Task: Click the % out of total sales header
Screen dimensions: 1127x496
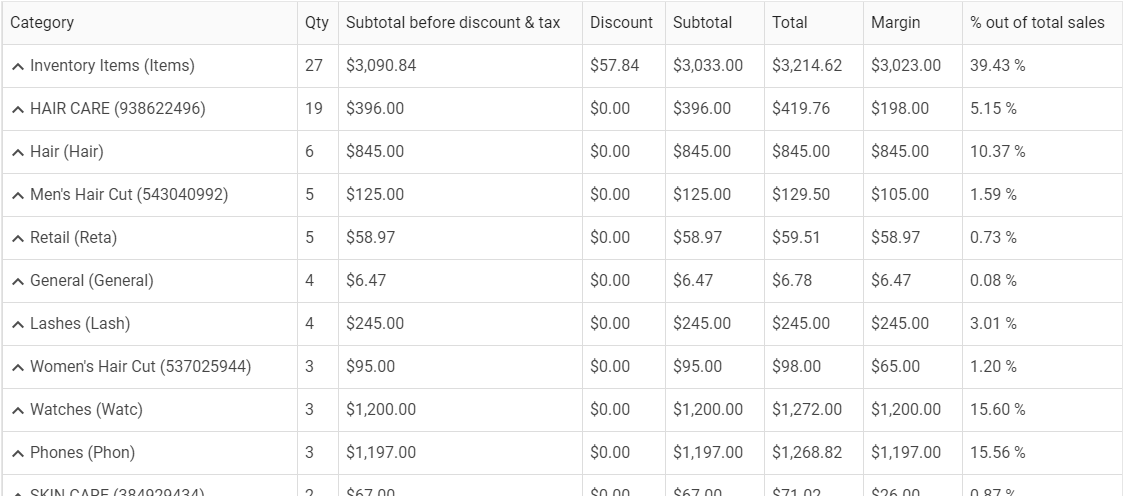Action: pos(1037,22)
